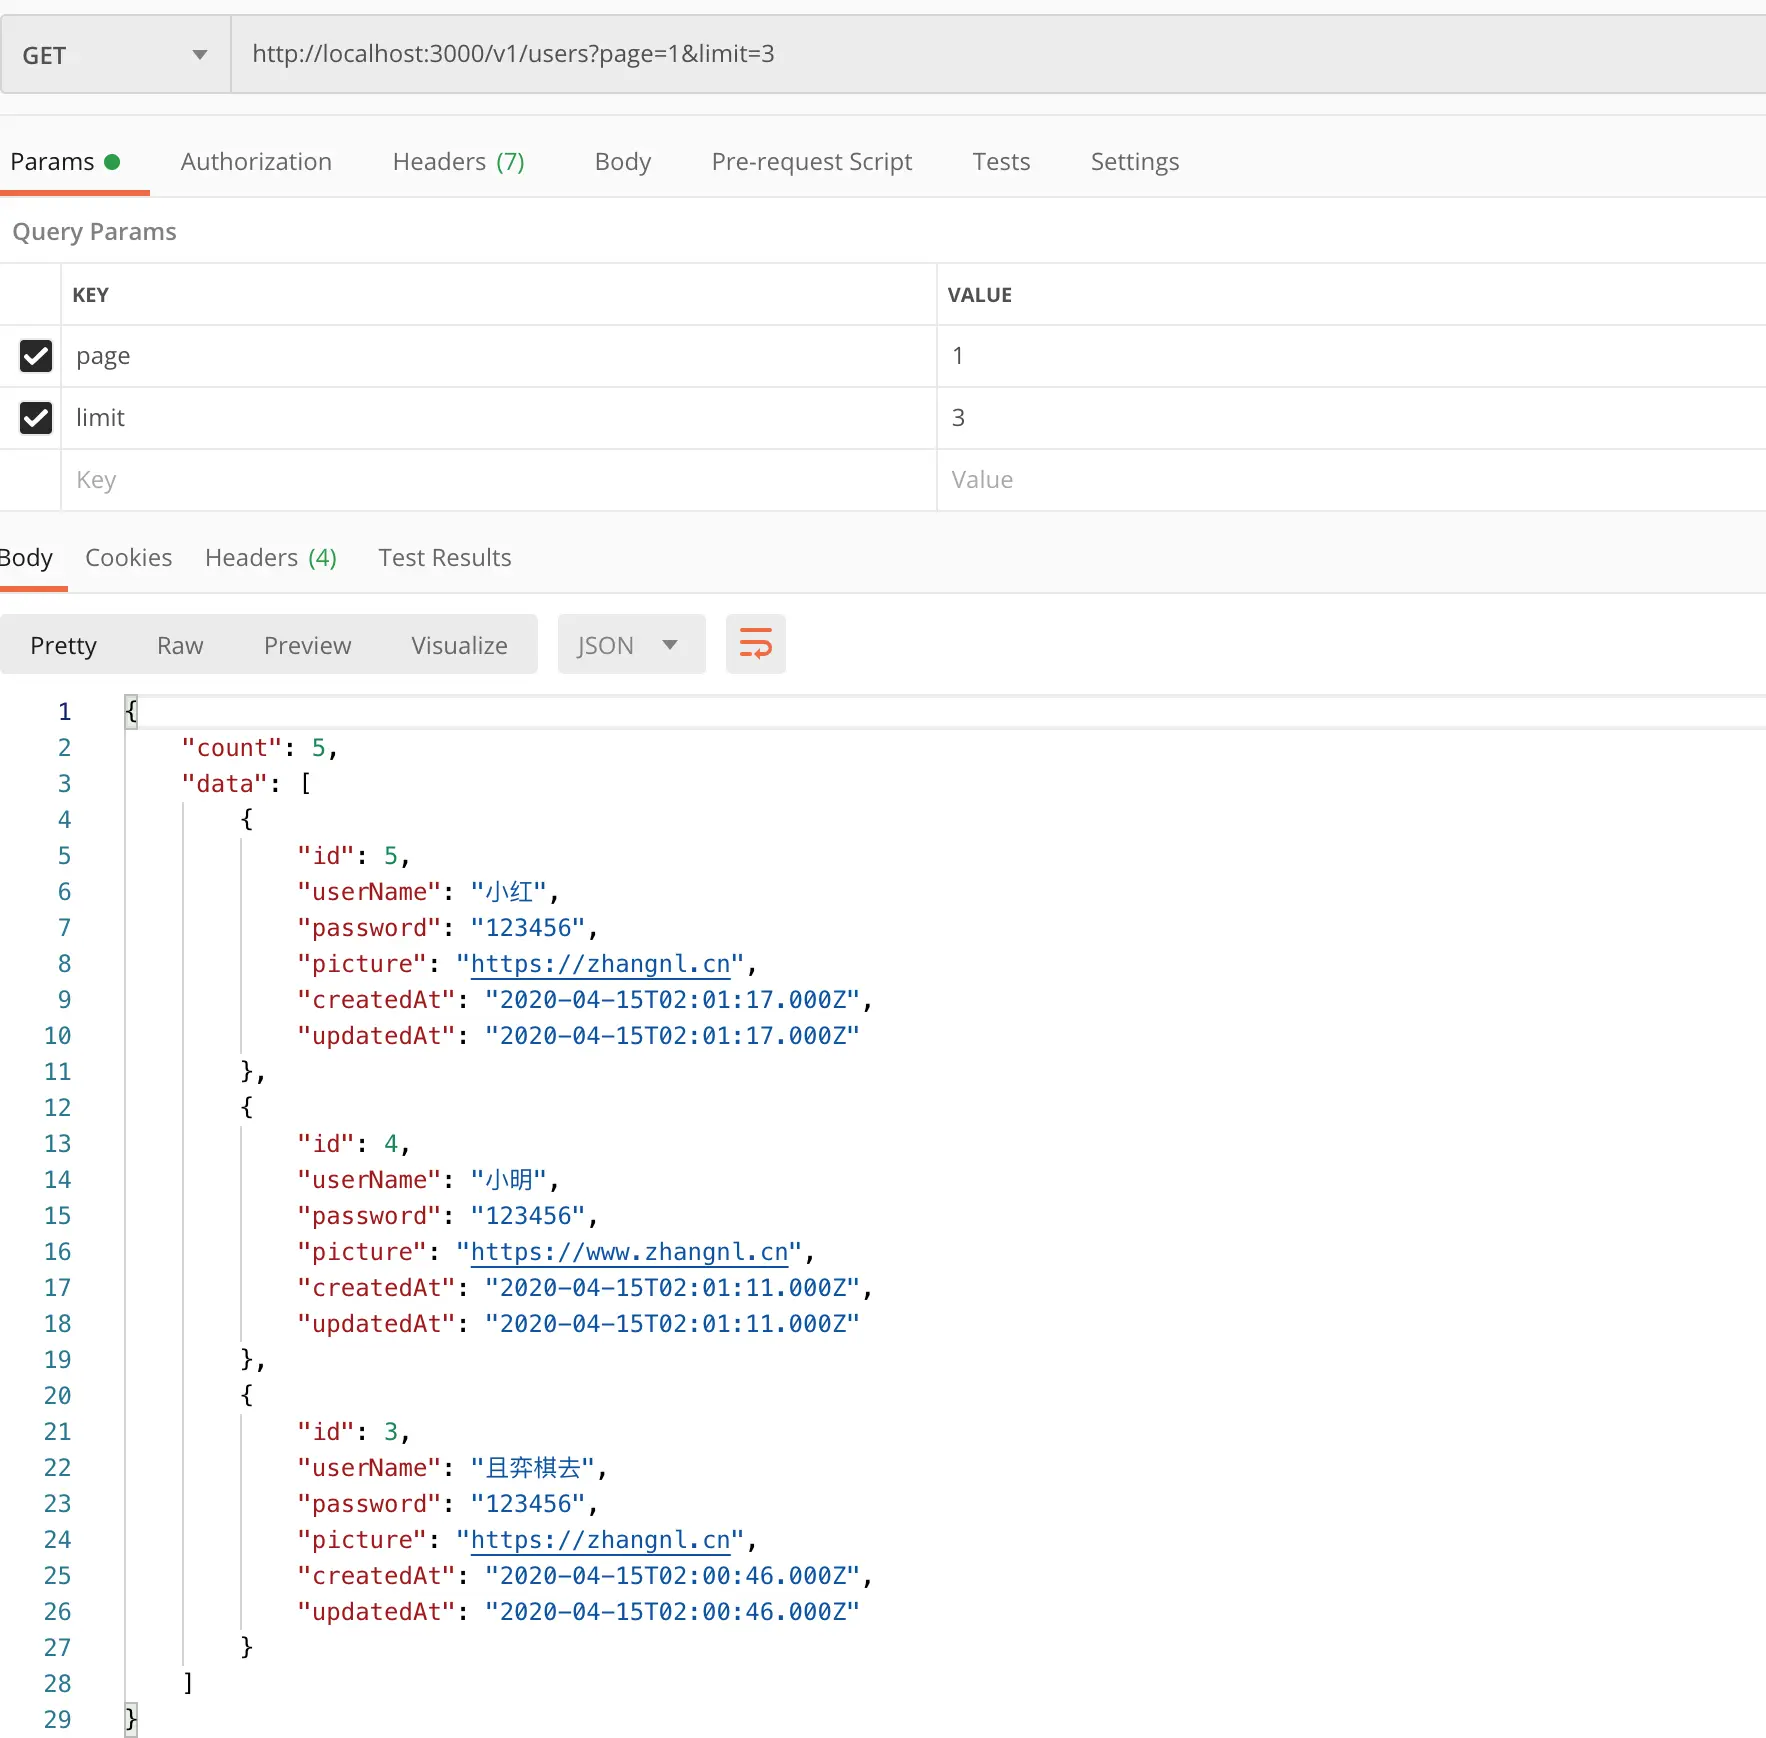Click the KEY column header
The image size is (1766, 1738).
coord(90,295)
